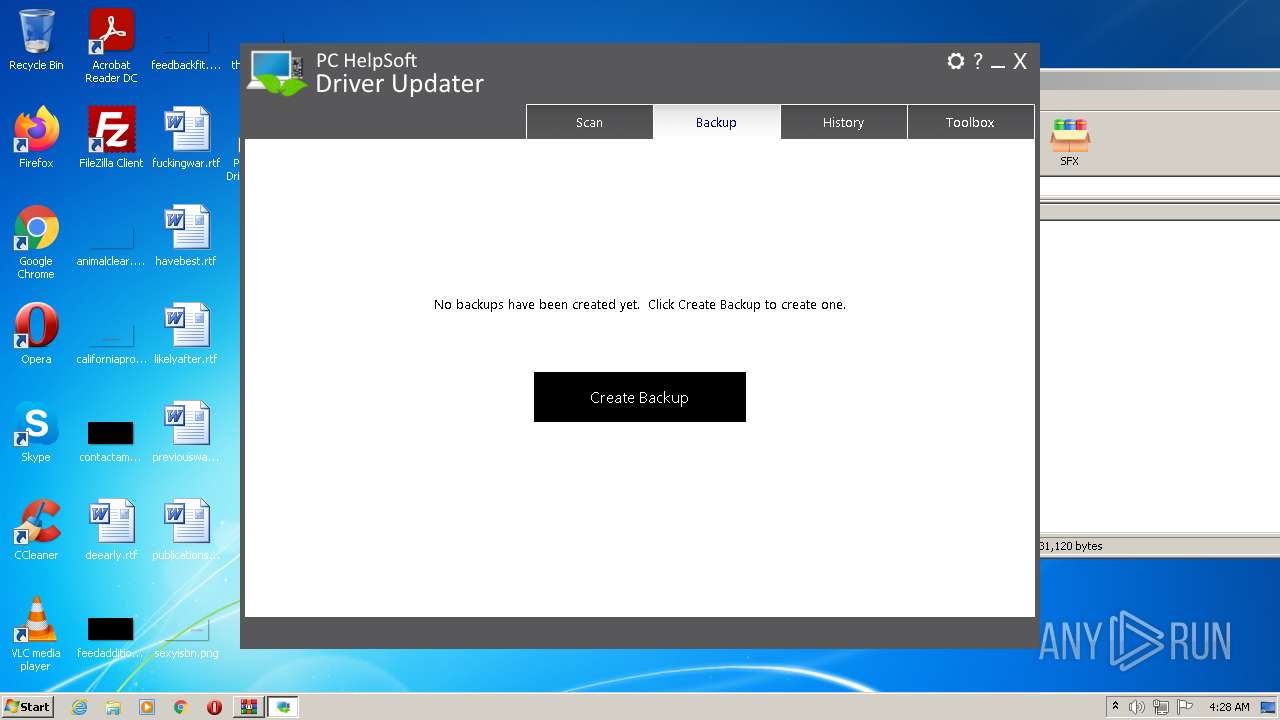Open Action Center flag icon
The width and height of the screenshot is (1280, 720).
coord(1186,707)
